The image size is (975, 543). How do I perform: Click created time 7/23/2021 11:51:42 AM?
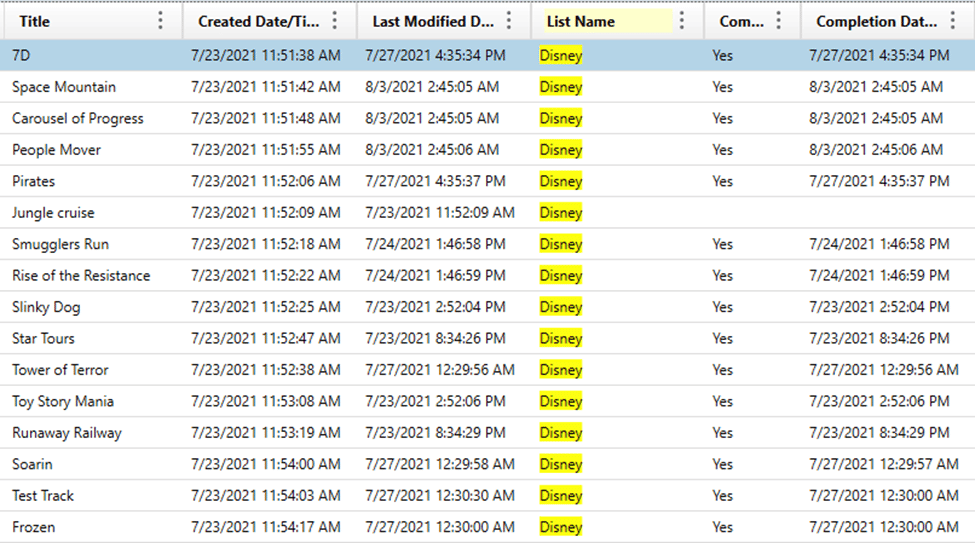(x=266, y=86)
